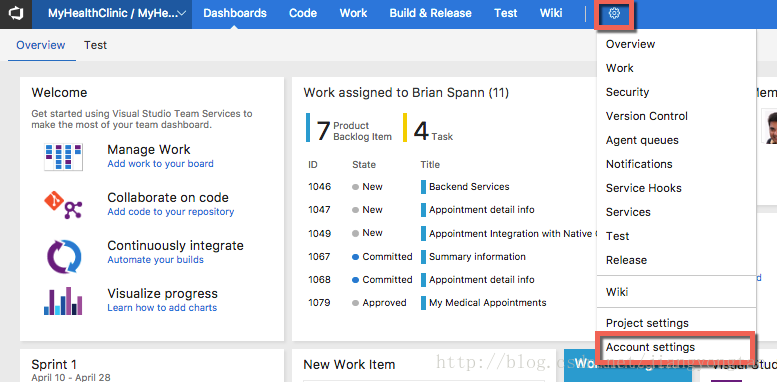The width and height of the screenshot is (777, 382).
Task: Click the Approved state of item 1079
Action: (x=380, y=303)
